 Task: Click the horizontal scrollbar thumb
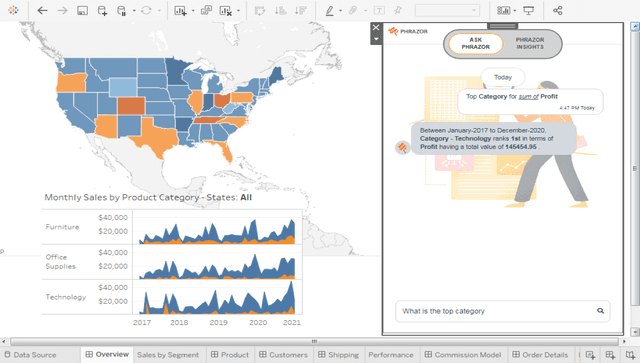click(314, 341)
